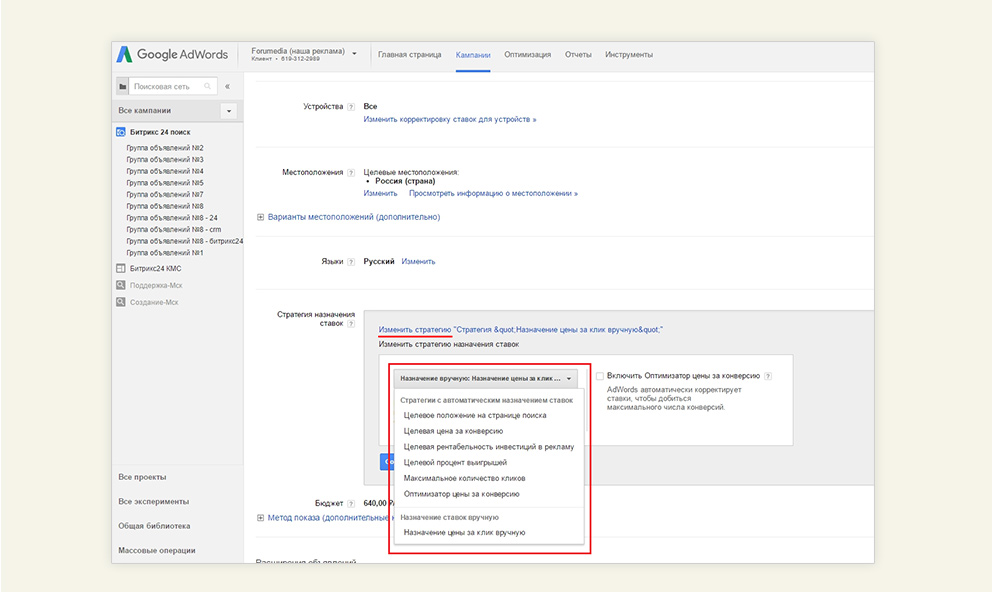The height and width of the screenshot is (592, 992).
Task: Switch to the Кампании tab
Action: coord(473,55)
